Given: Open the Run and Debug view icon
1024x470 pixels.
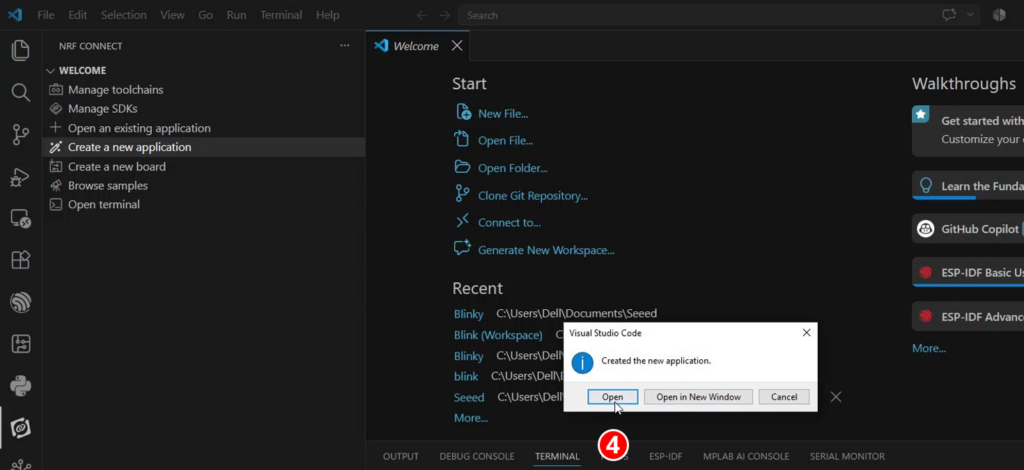Looking at the screenshot, I should coord(21,177).
